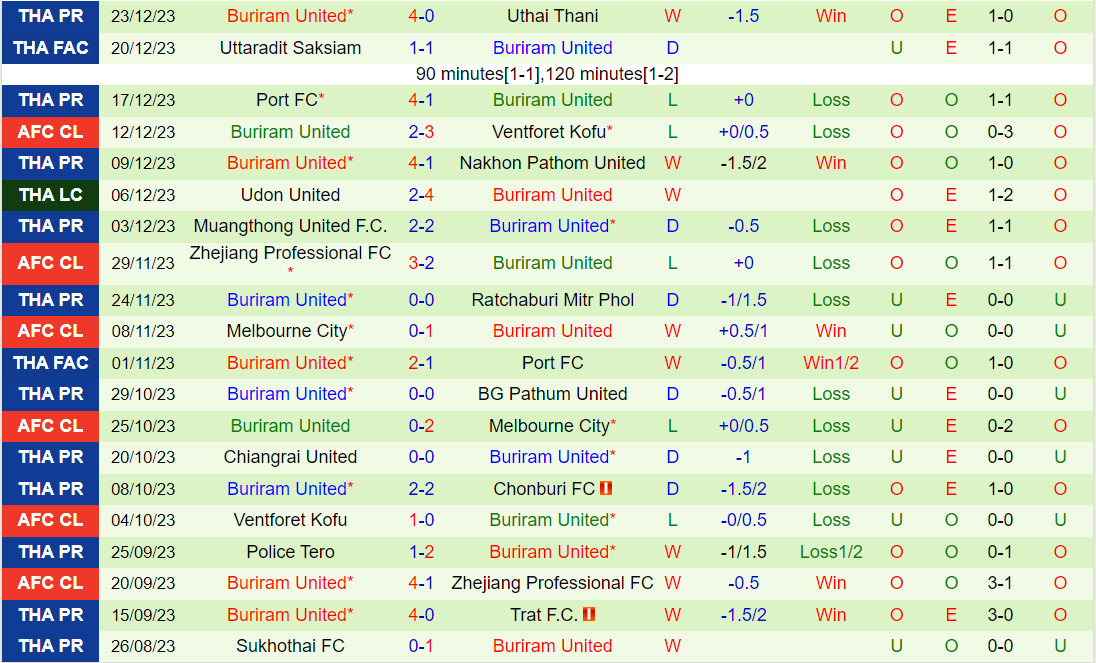This screenshot has height=663, width=1096.
Task: Open the Uthai Thani team link
Action: click(x=552, y=16)
